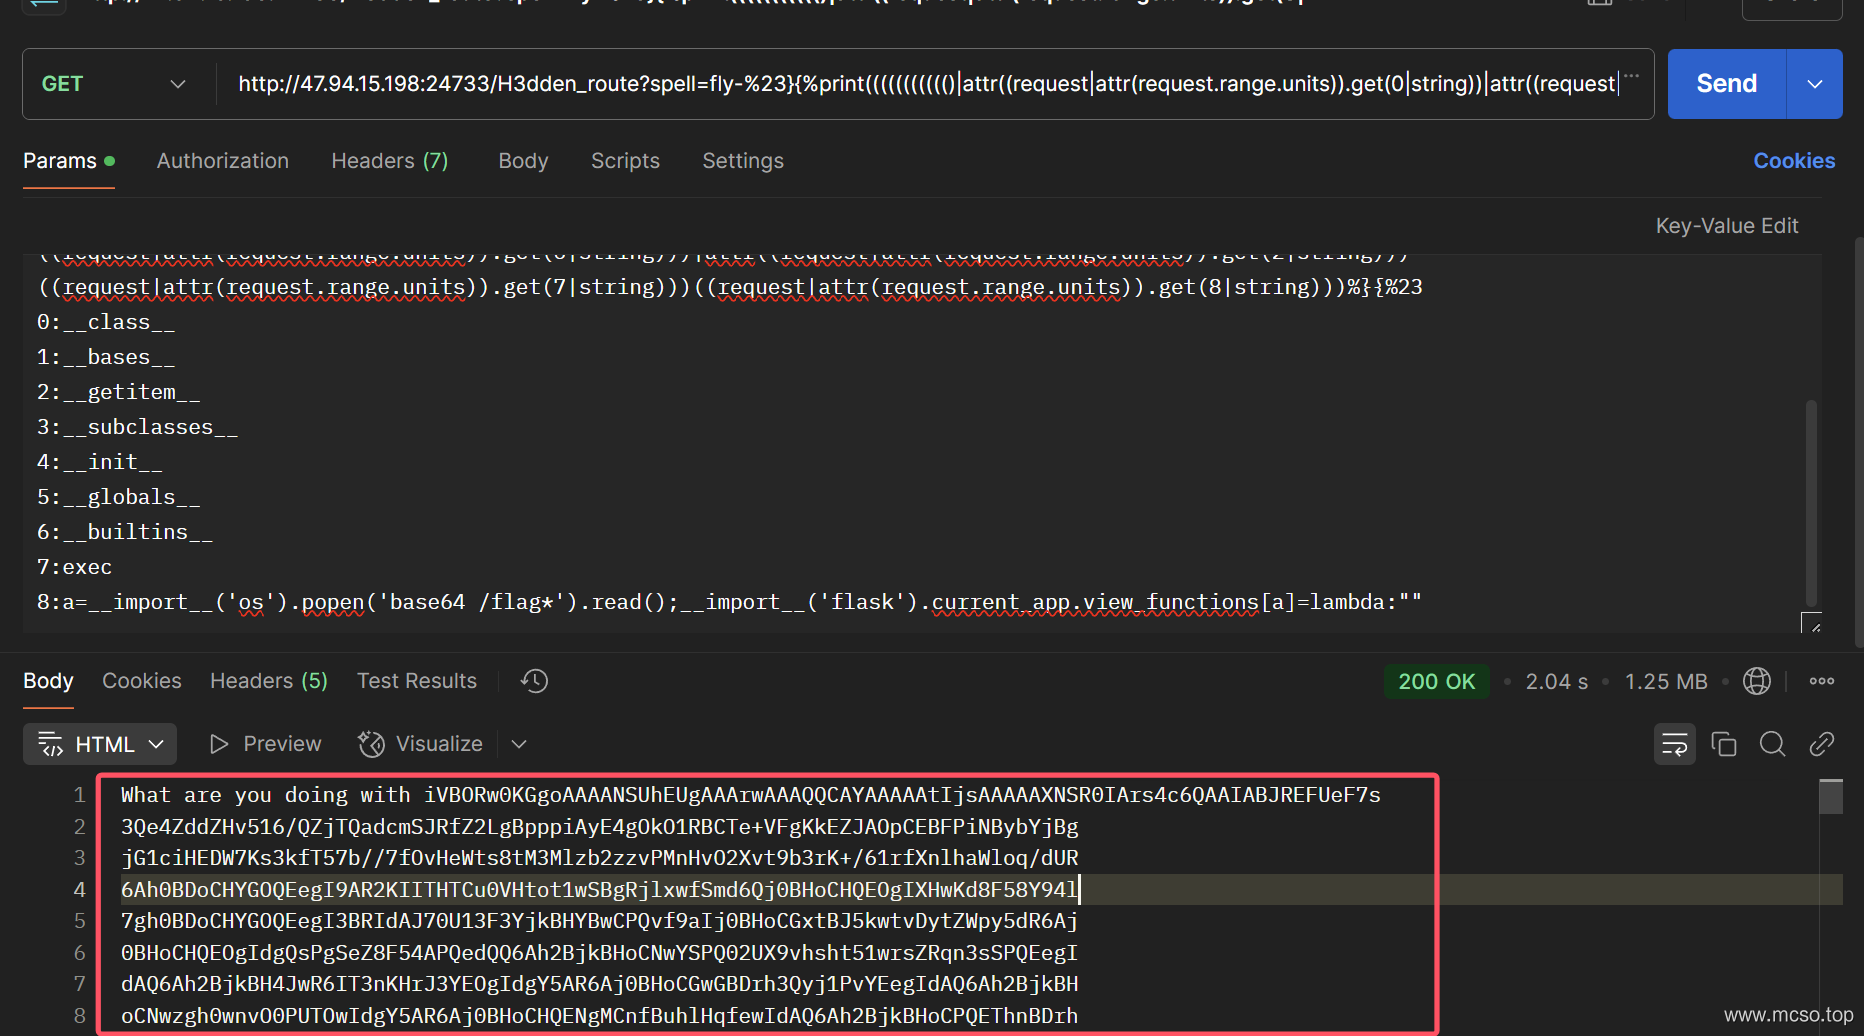Switch to the Params tab
1864x1036 pixels.
(x=68, y=161)
